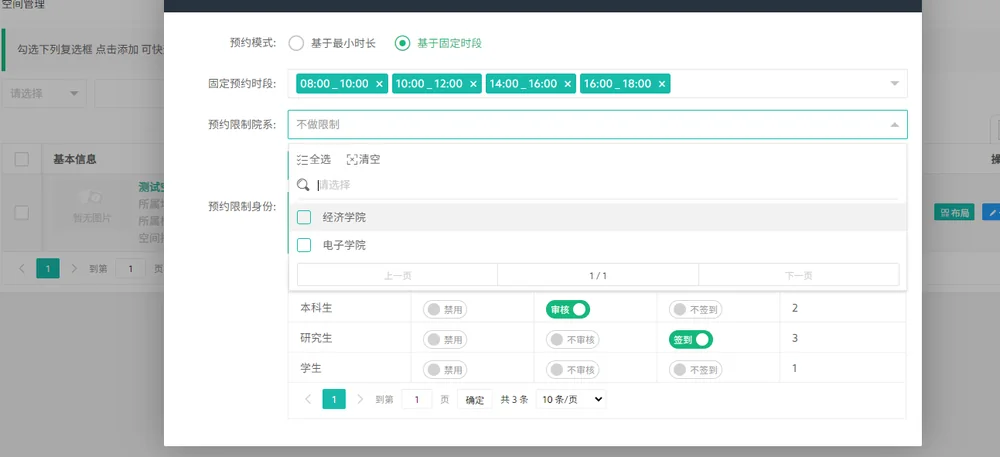Screen dimensions: 1000x457
Task: Open the 10 条/页 page size dropdown
Action: pyautogui.click(x=571, y=399)
